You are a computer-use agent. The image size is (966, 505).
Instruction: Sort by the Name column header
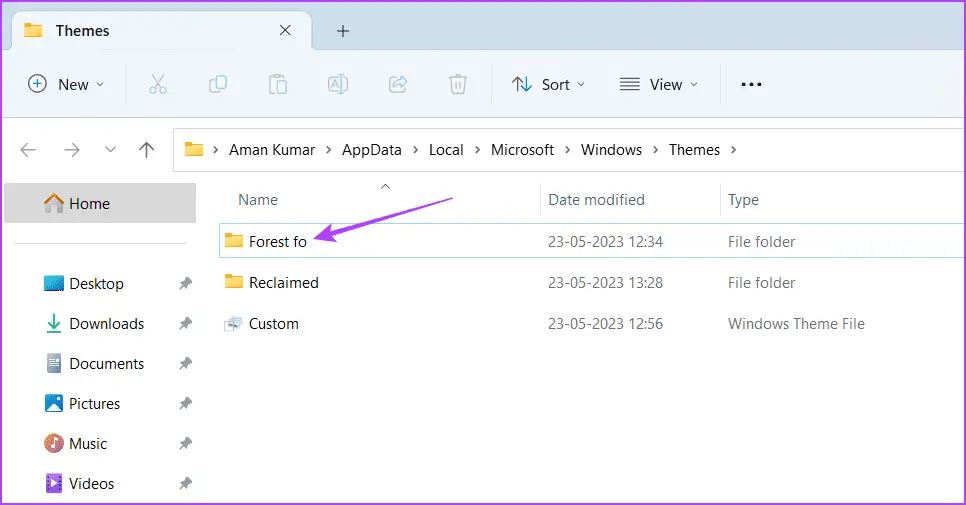258,200
